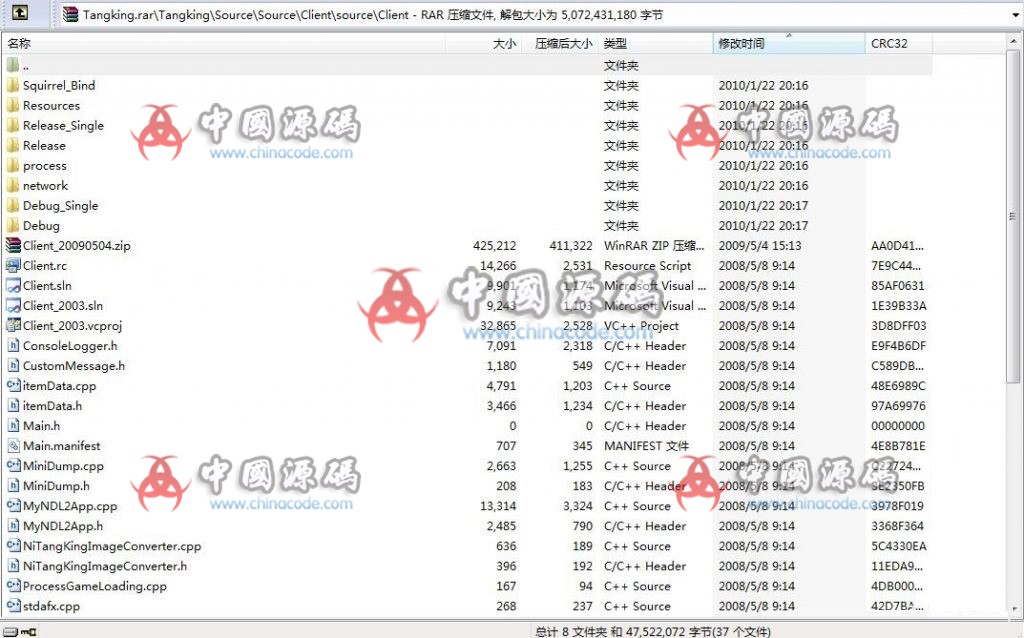Sort by the 压缩后大小 column header

[560, 44]
